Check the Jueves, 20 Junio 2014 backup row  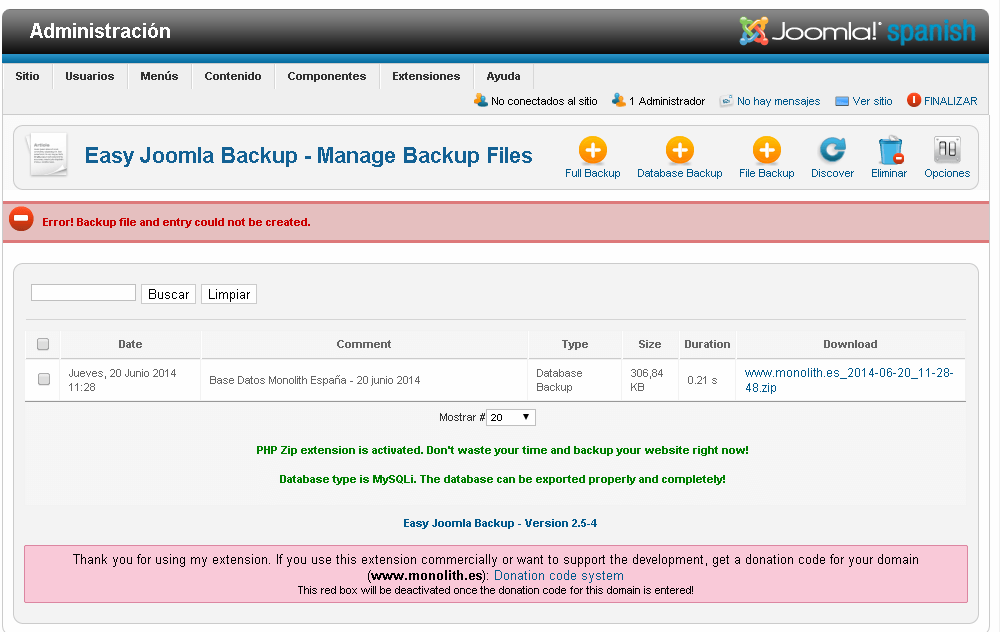pyautogui.click(x=44, y=379)
